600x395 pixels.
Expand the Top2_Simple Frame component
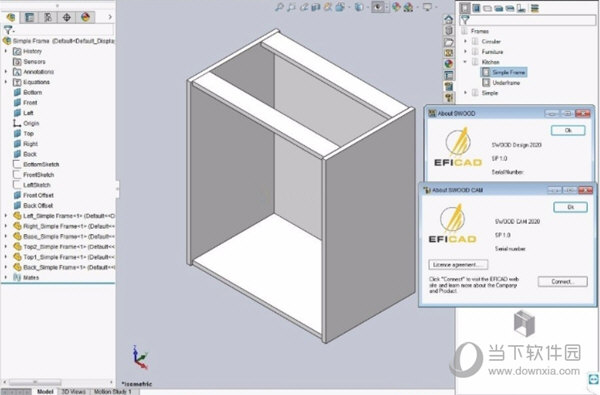(6, 247)
